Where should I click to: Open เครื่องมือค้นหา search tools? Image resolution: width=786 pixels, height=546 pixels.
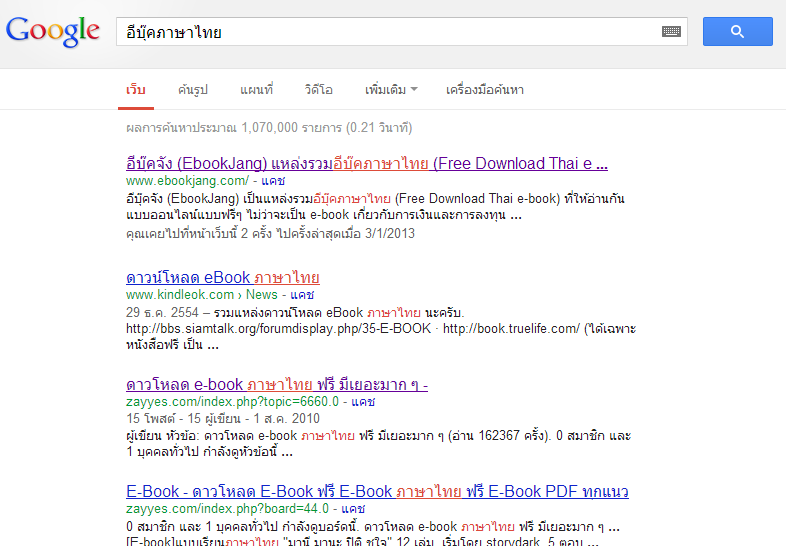tap(485, 90)
